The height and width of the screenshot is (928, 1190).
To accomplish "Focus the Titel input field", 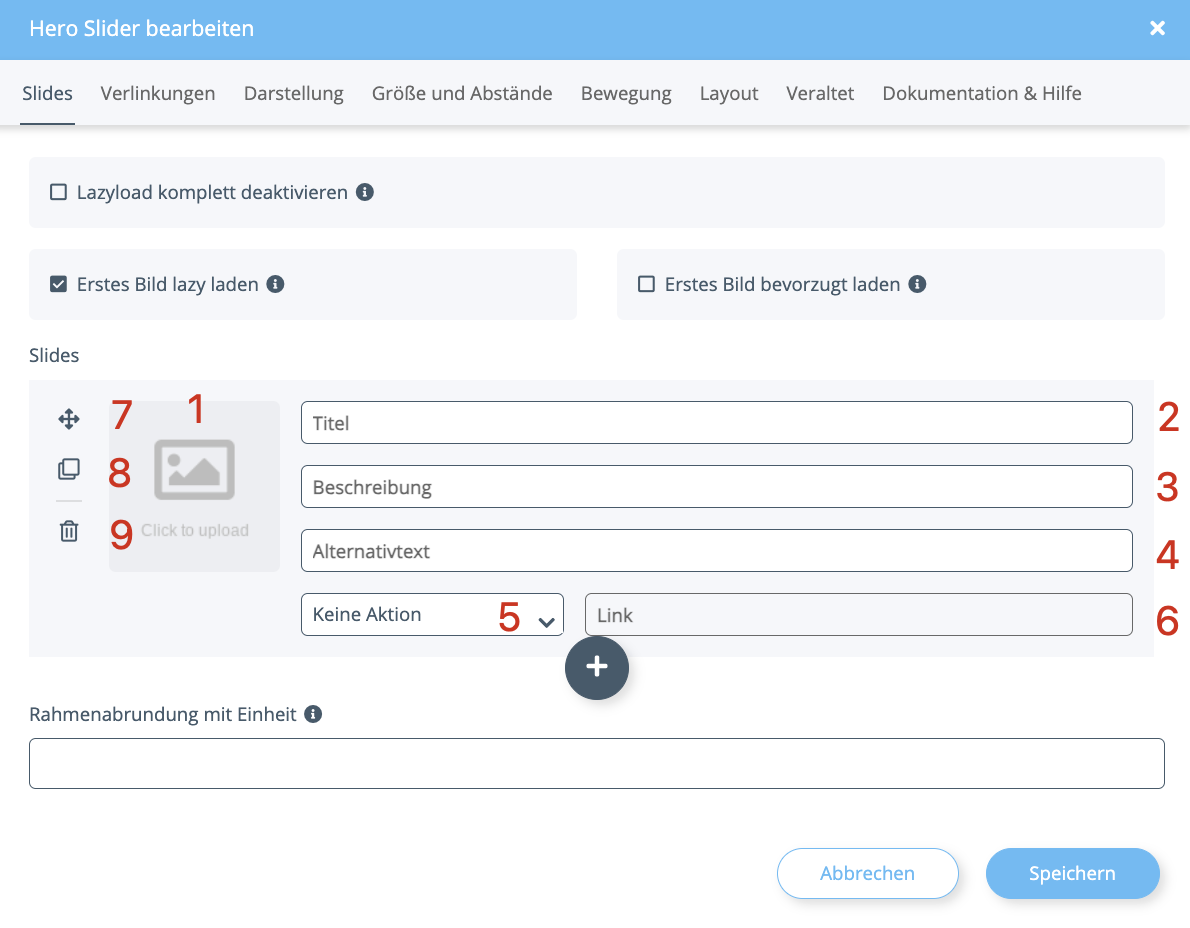I will [716, 423].
